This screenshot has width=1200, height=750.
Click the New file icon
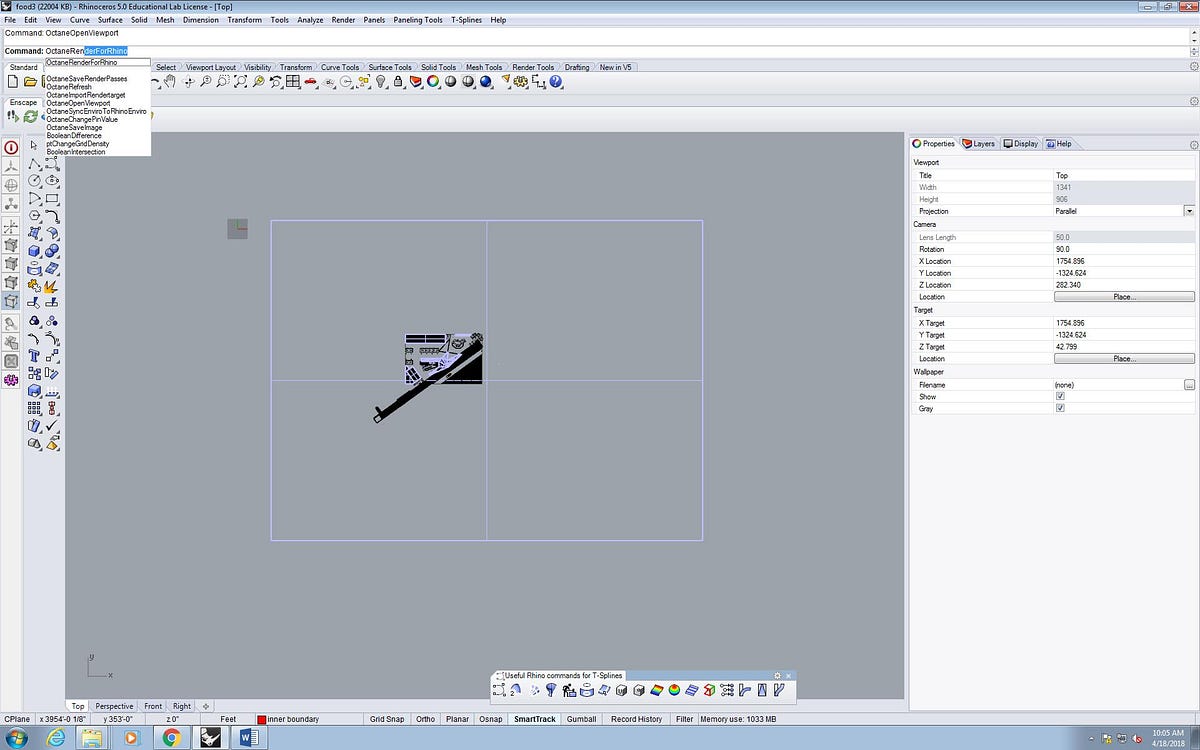tap(13, 82)
